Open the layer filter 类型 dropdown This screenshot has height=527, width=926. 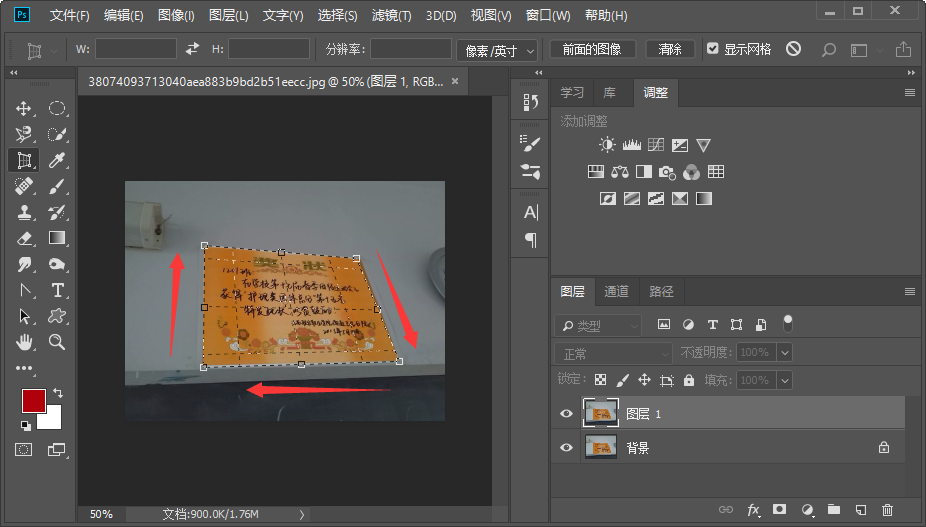pos(598,325)
